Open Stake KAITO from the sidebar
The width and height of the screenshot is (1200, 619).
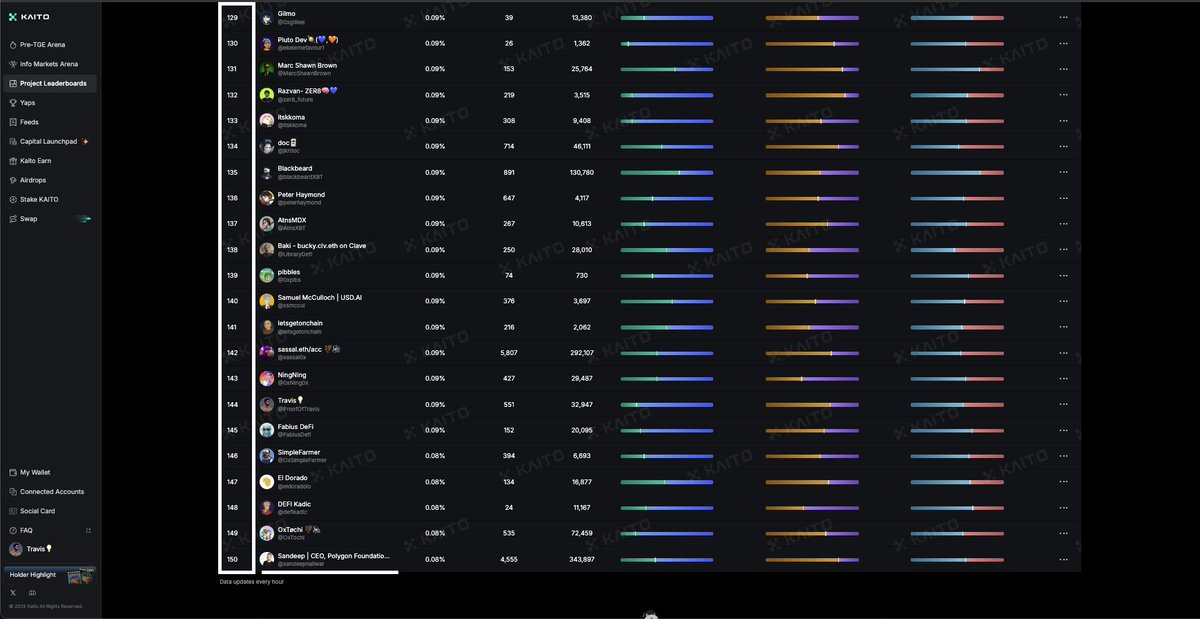pos(39,199)
